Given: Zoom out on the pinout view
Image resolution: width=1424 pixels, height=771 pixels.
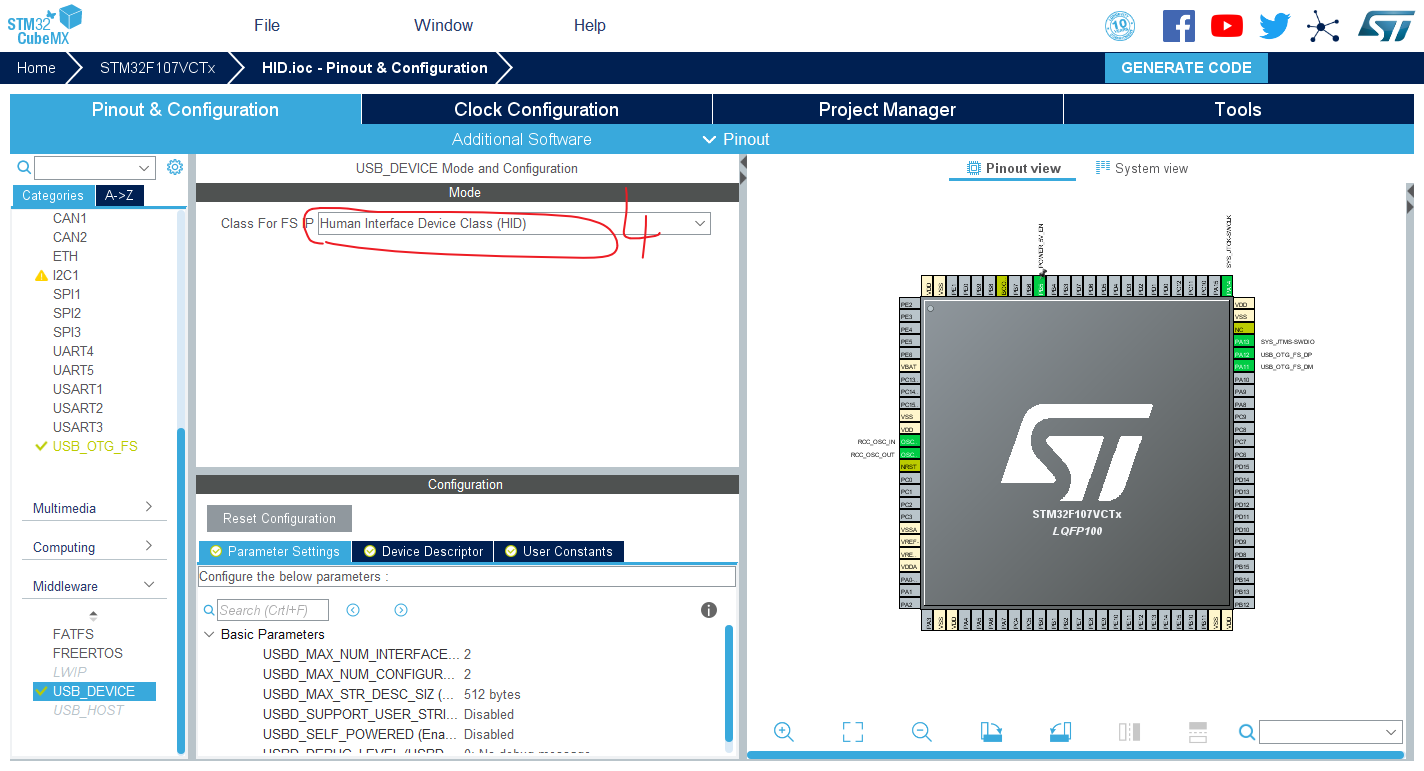Looking at the screenshot, I should point(921,732).
